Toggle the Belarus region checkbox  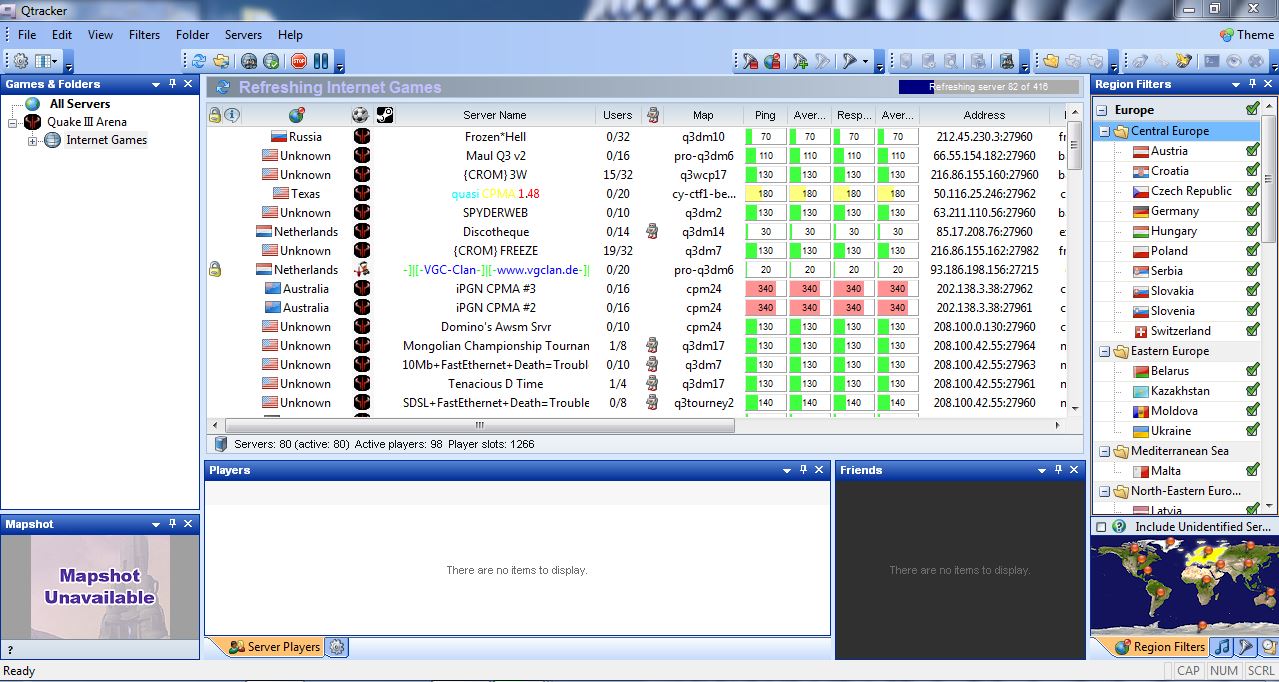pos(1252,371)
